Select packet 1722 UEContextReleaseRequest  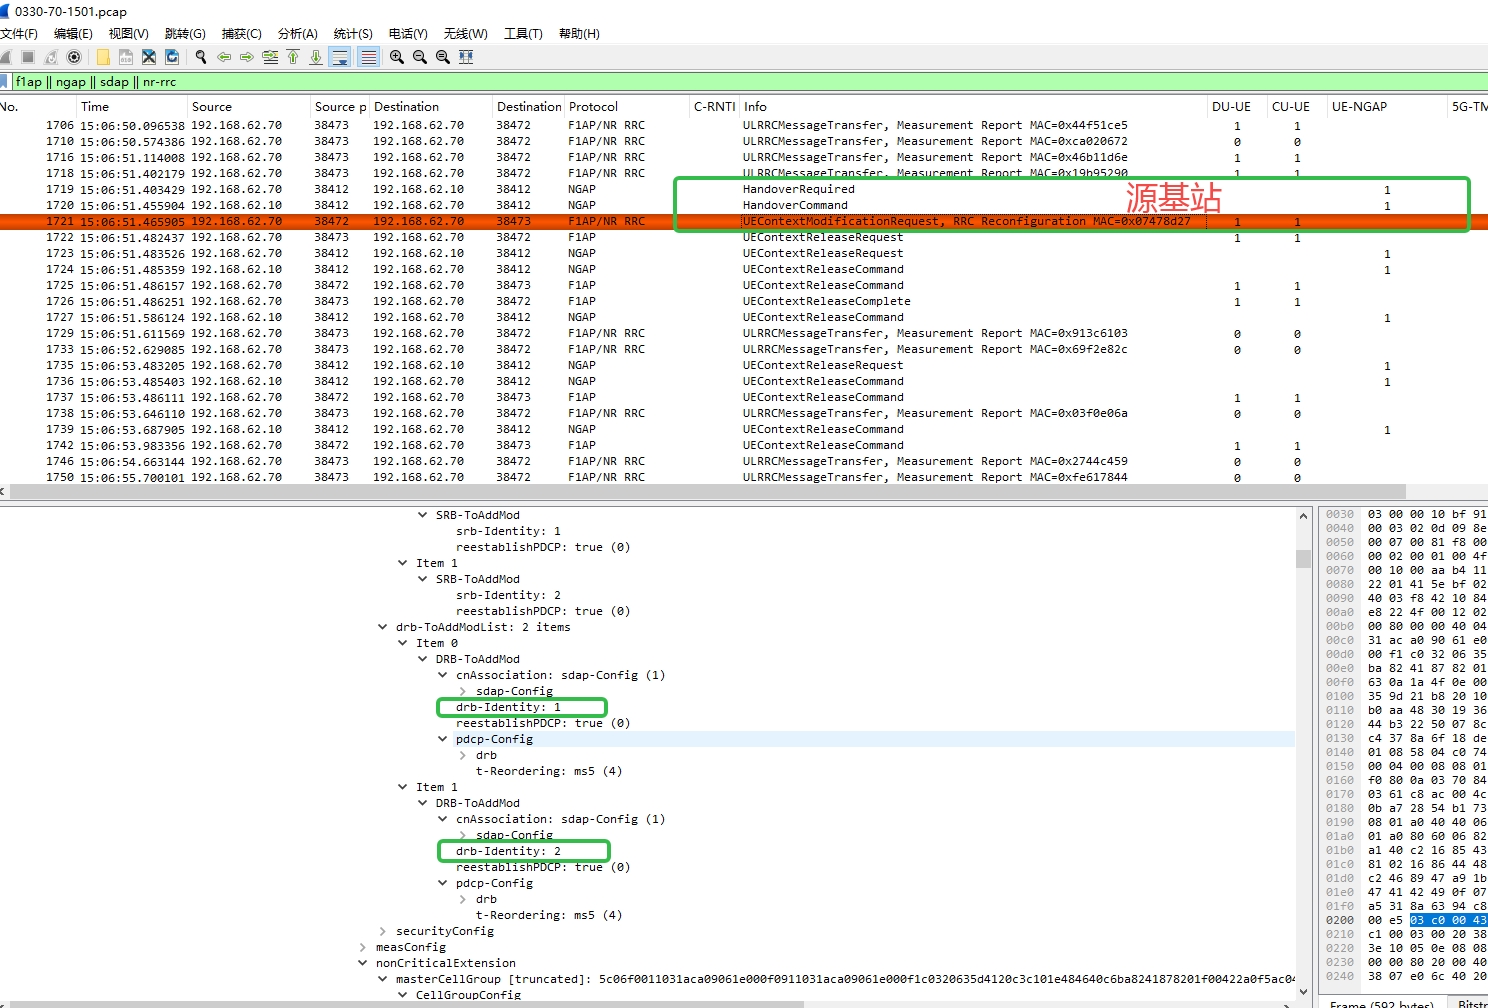[744, 237]
